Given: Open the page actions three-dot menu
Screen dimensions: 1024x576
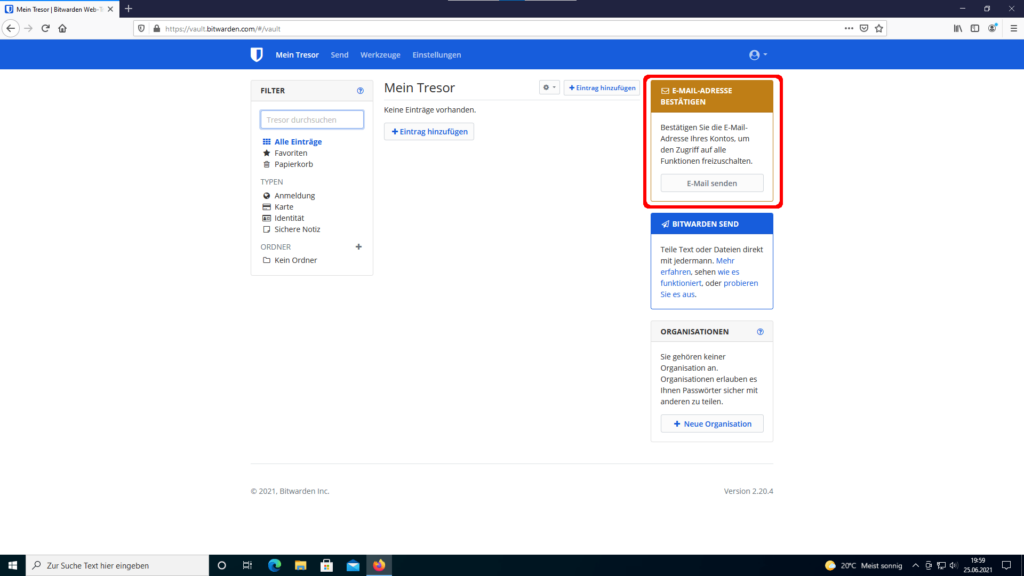Looking at the screenshot, I should click(848, 29).
